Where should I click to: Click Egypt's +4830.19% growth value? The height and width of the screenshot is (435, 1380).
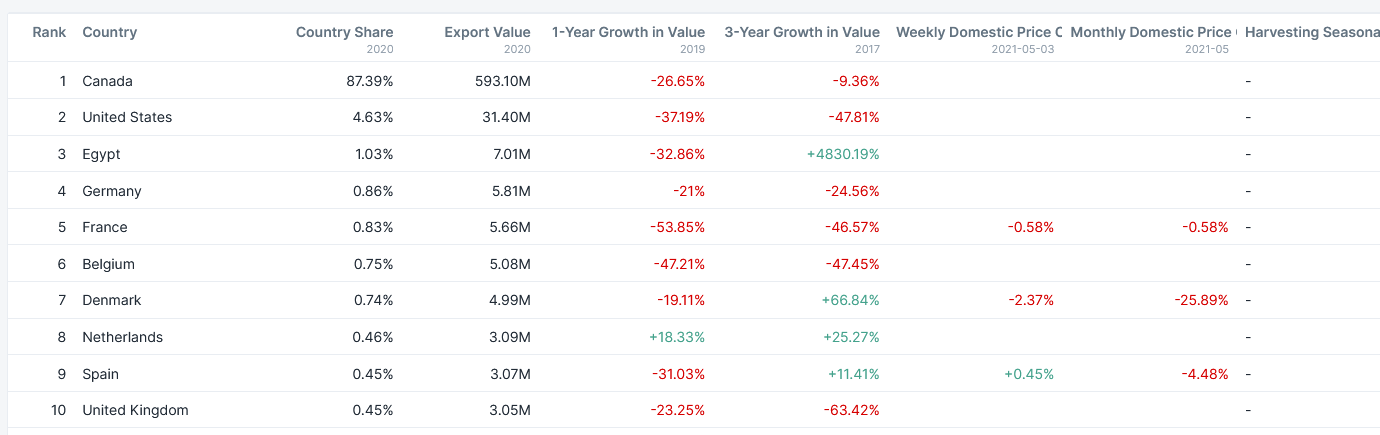[843, 154]
